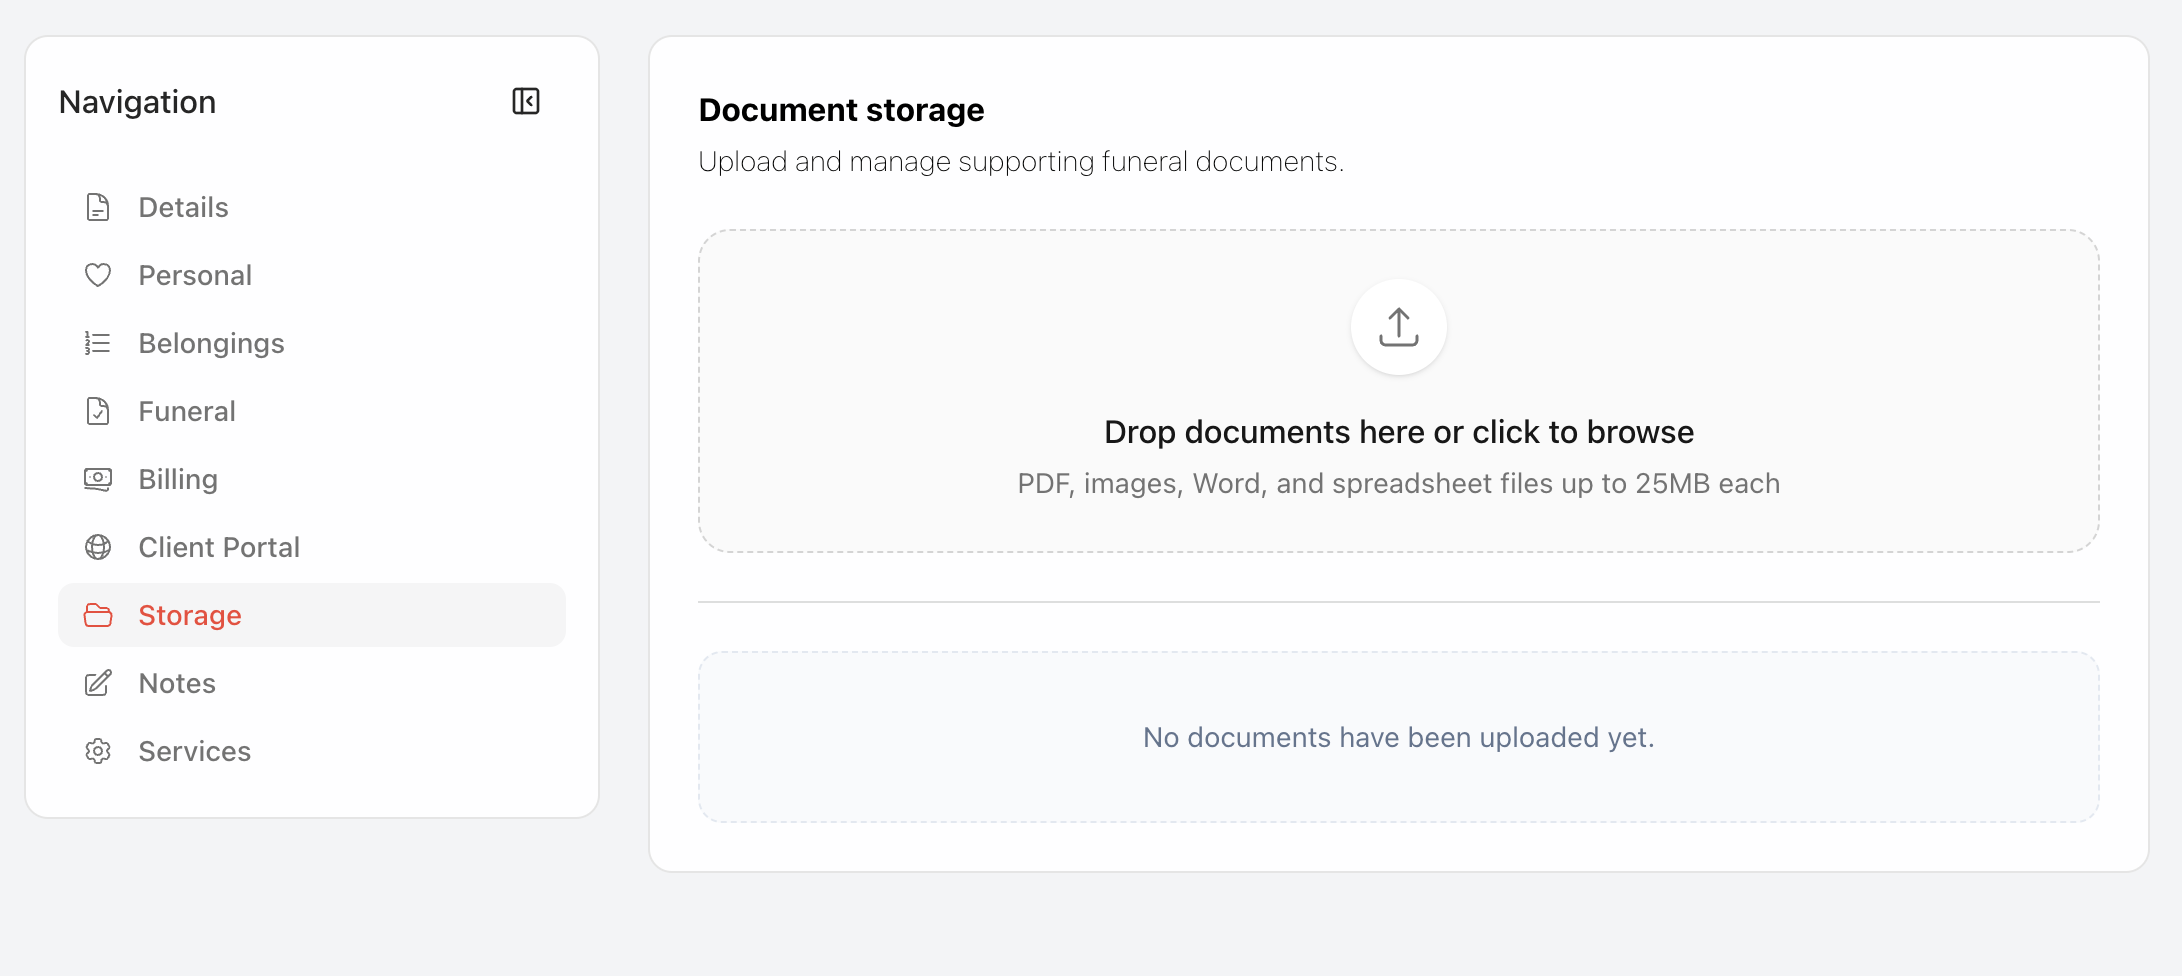Click the Belongings list icon
Viewport: 2182px width, 976px height.
point(98,343)
